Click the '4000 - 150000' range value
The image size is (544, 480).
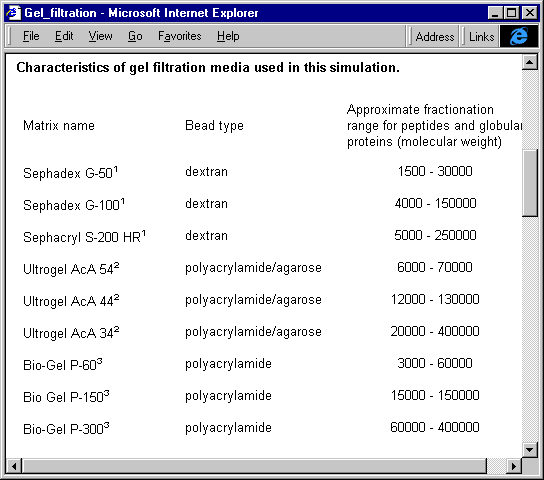pos(435,203)
